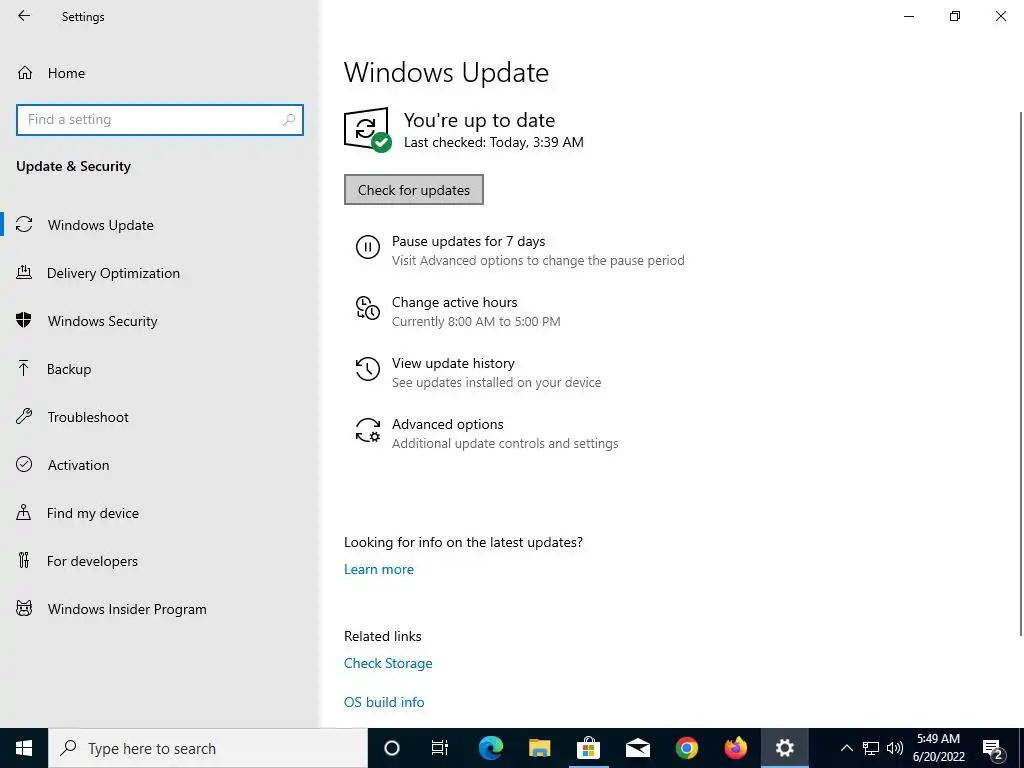This screenshot has height=768, width=1024.
Task: Open Advanced options for updates
Action: point(447,424)
